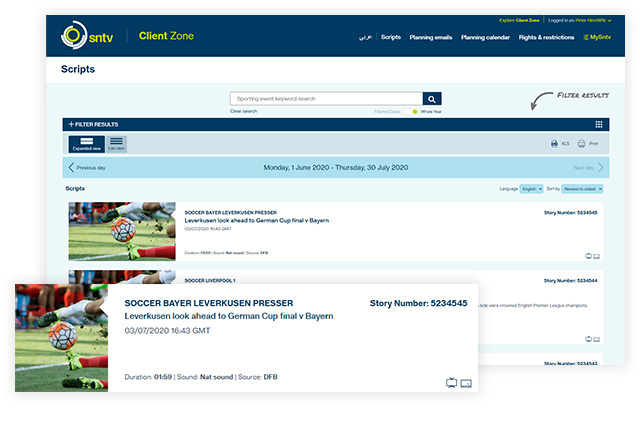Click the Clear search link
Image resolution: width=640 pixels, height=422 pixels.
pos(243,111)
